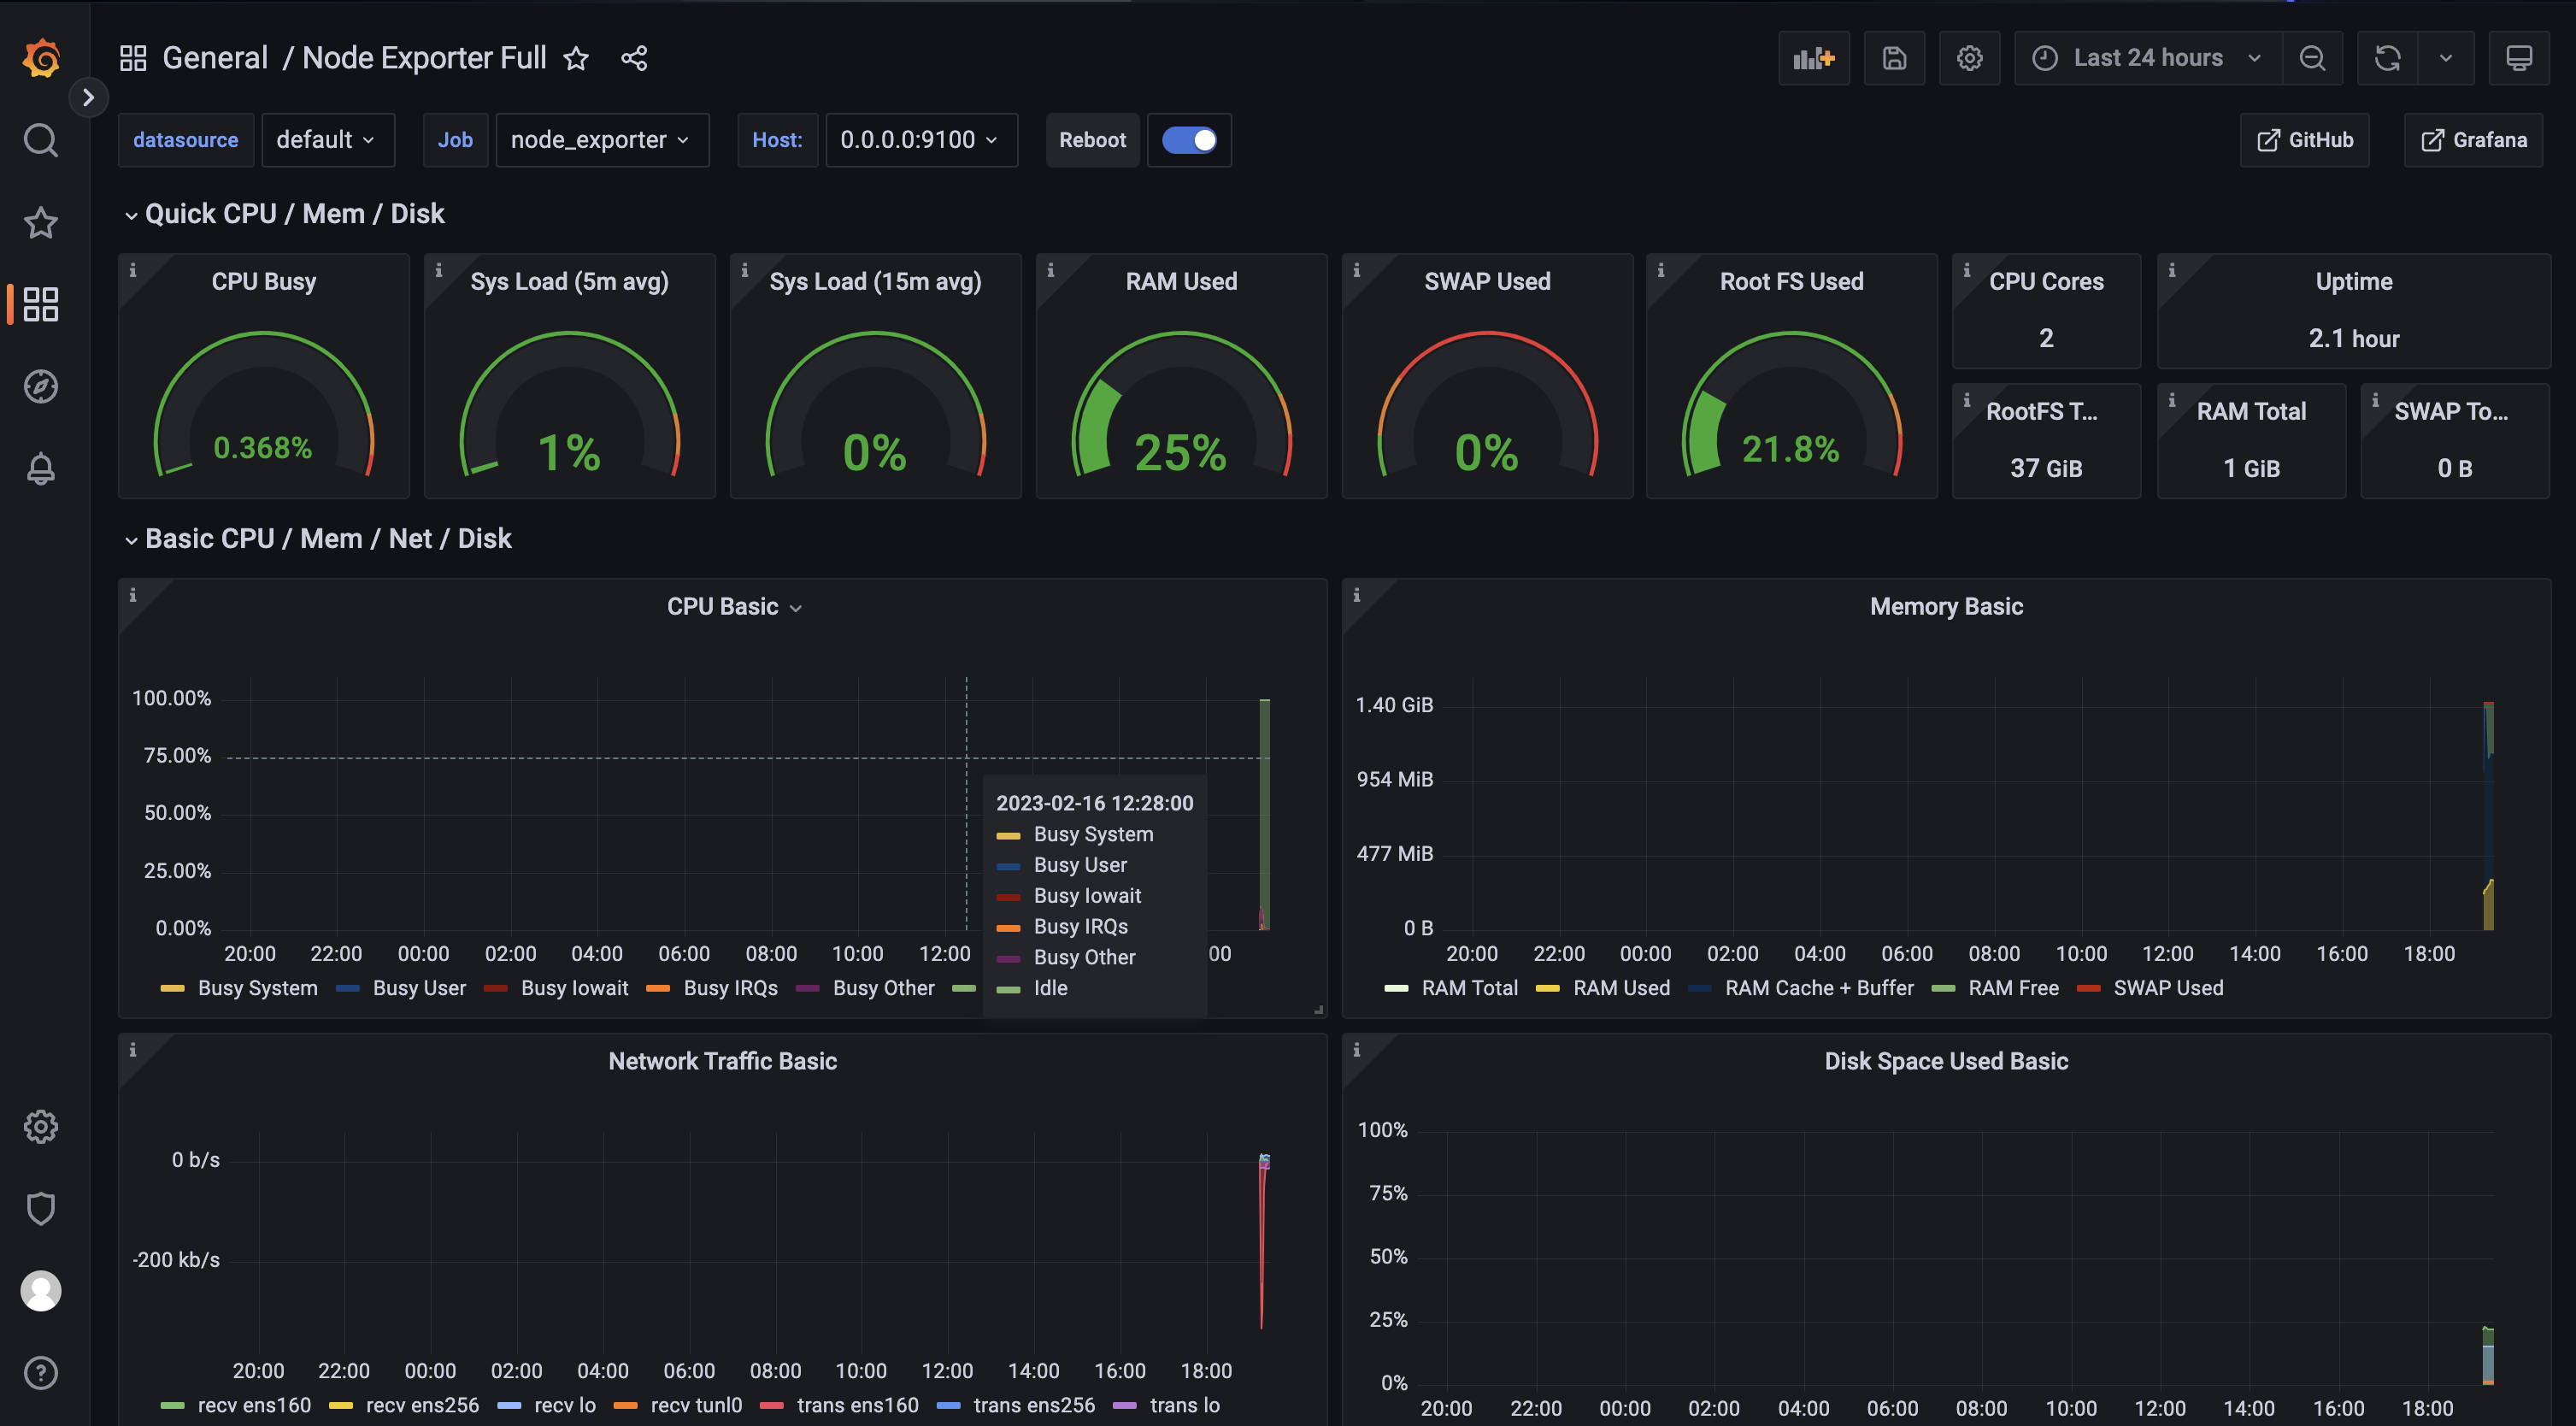
Task: Open the Configuration gear in sidebar
Action: click(x=41, y=1127)
